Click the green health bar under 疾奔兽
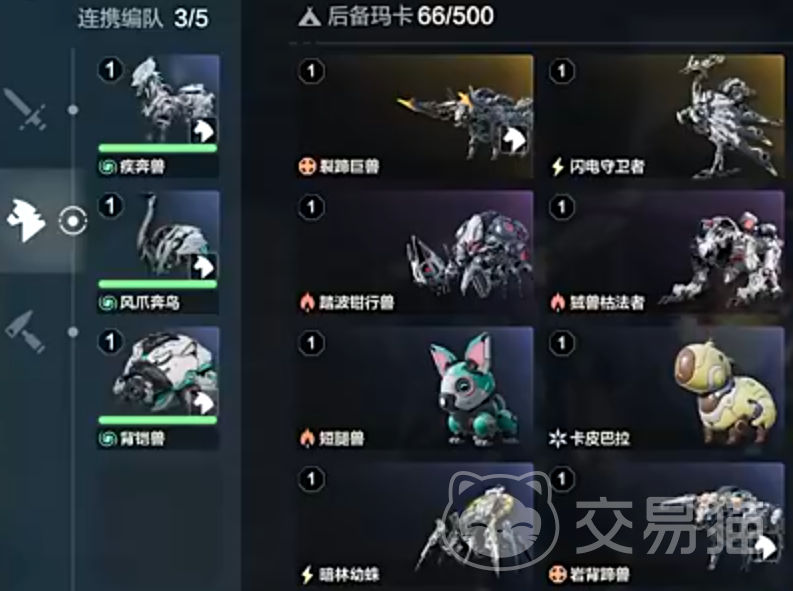The width and height of the screenshot is (793, 591). point(158,148)
